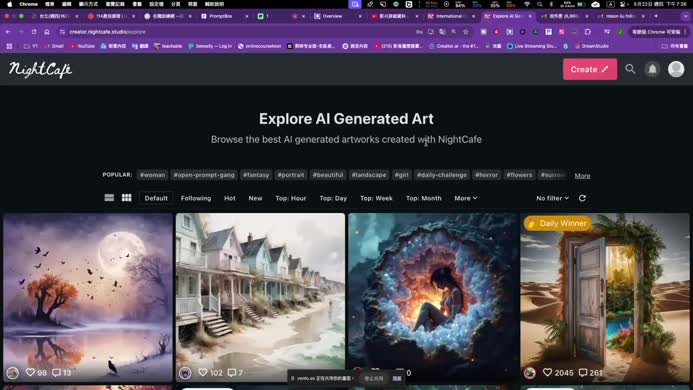Click the NightCafe logo
The image size is (693, 390).
point(40,69)
